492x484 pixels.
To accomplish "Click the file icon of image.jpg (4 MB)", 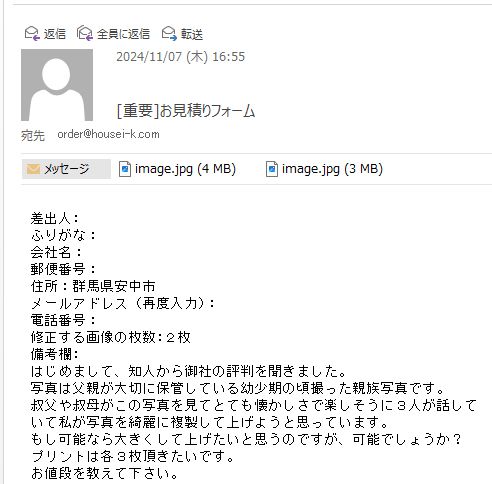I will tap(125, 169).
